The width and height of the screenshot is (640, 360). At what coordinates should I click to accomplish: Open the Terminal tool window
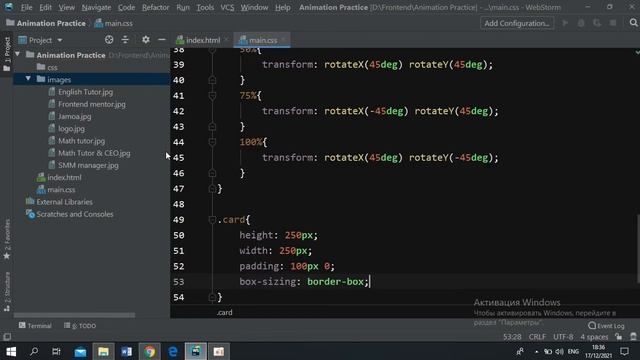[35, 325]
